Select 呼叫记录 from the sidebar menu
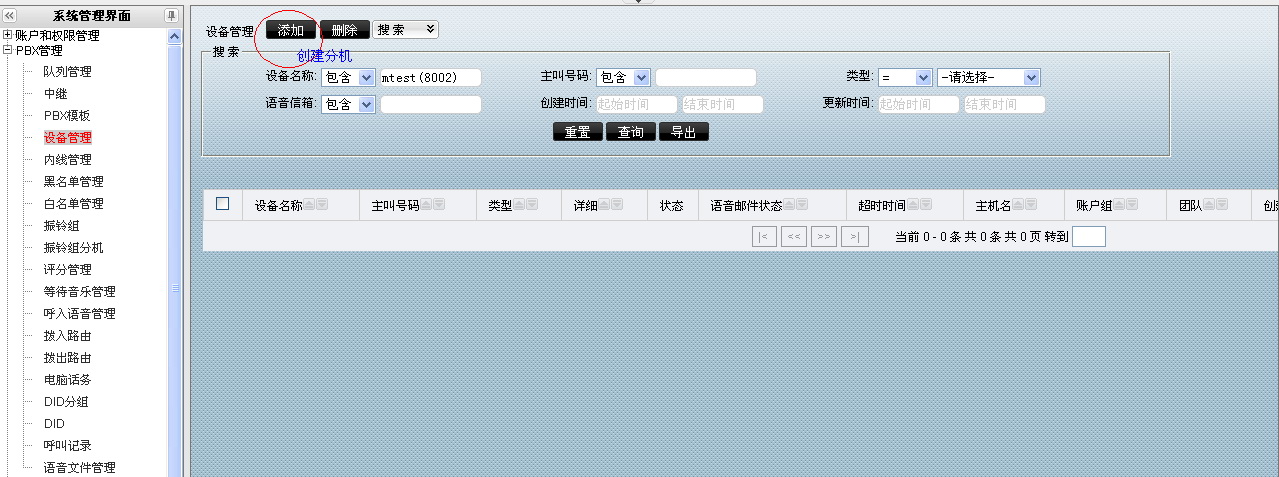 point(67,446)
